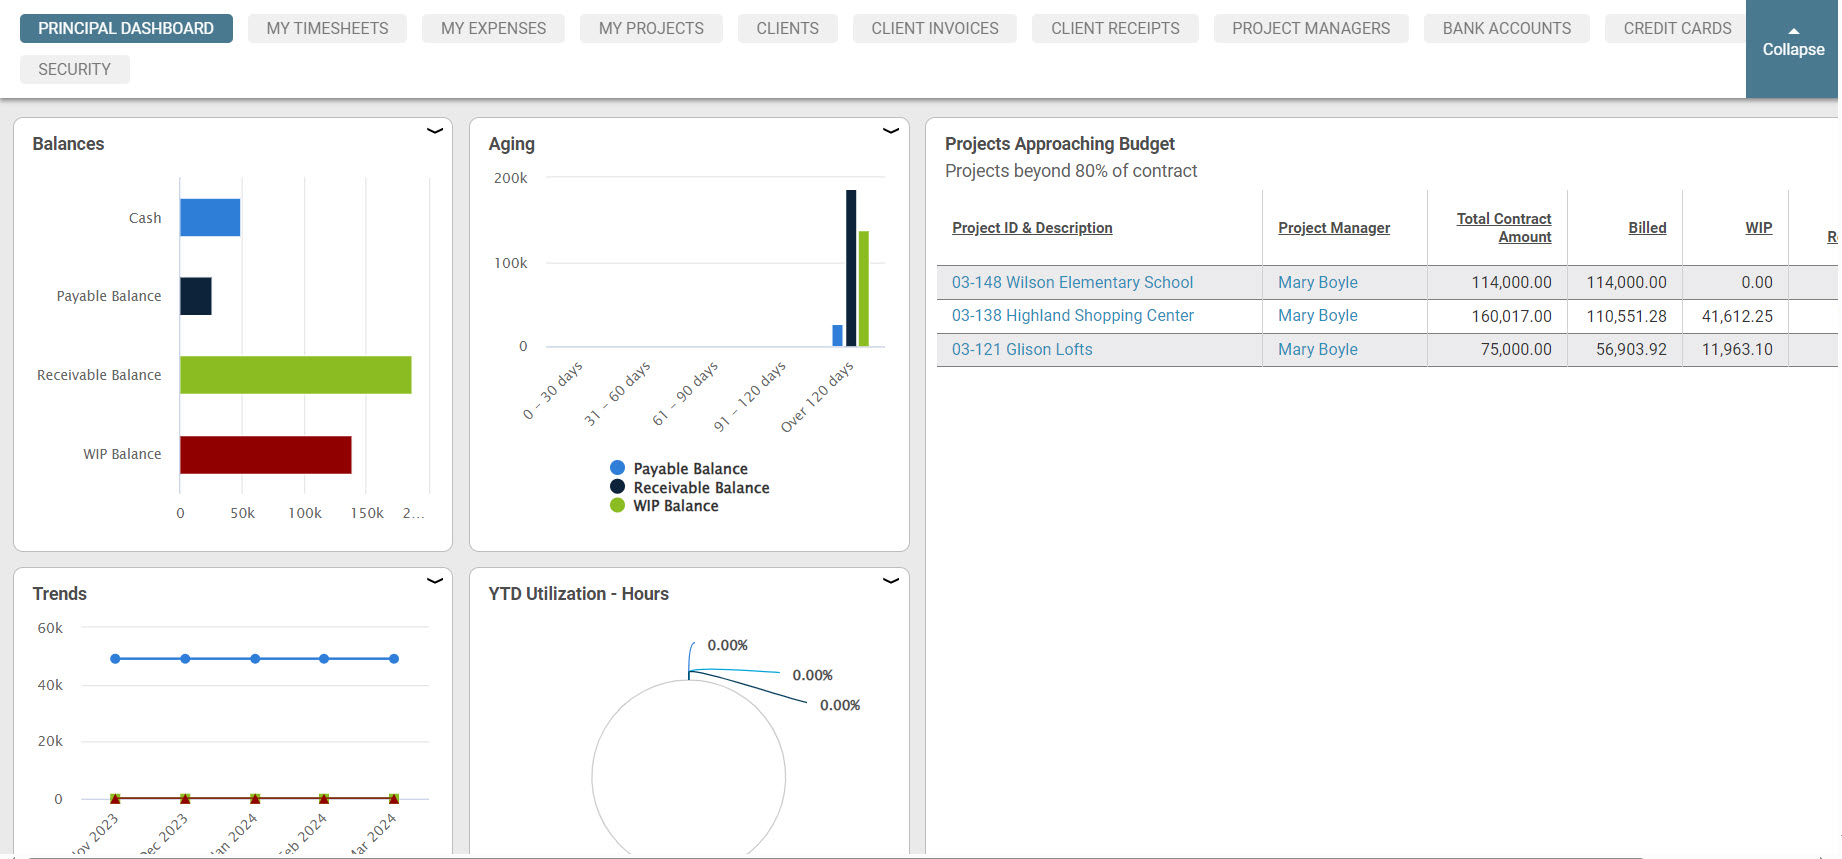Open the Security tab

(74, 70)
